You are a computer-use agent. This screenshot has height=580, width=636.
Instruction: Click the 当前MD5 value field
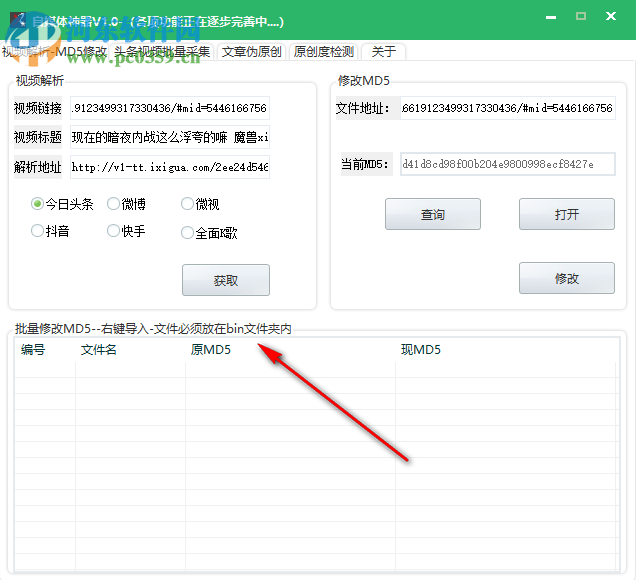point(508,164)
